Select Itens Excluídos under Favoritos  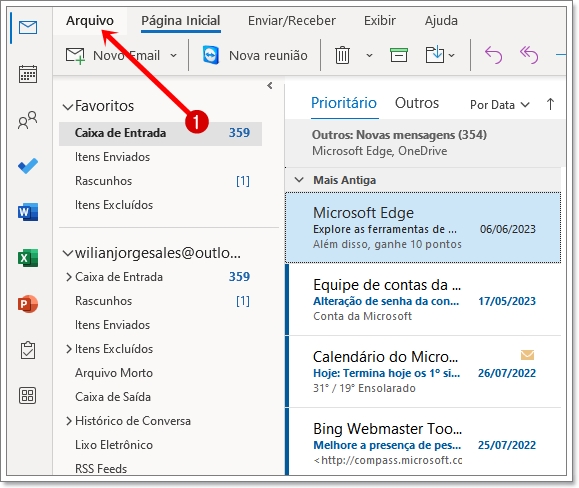pos(114,205)
